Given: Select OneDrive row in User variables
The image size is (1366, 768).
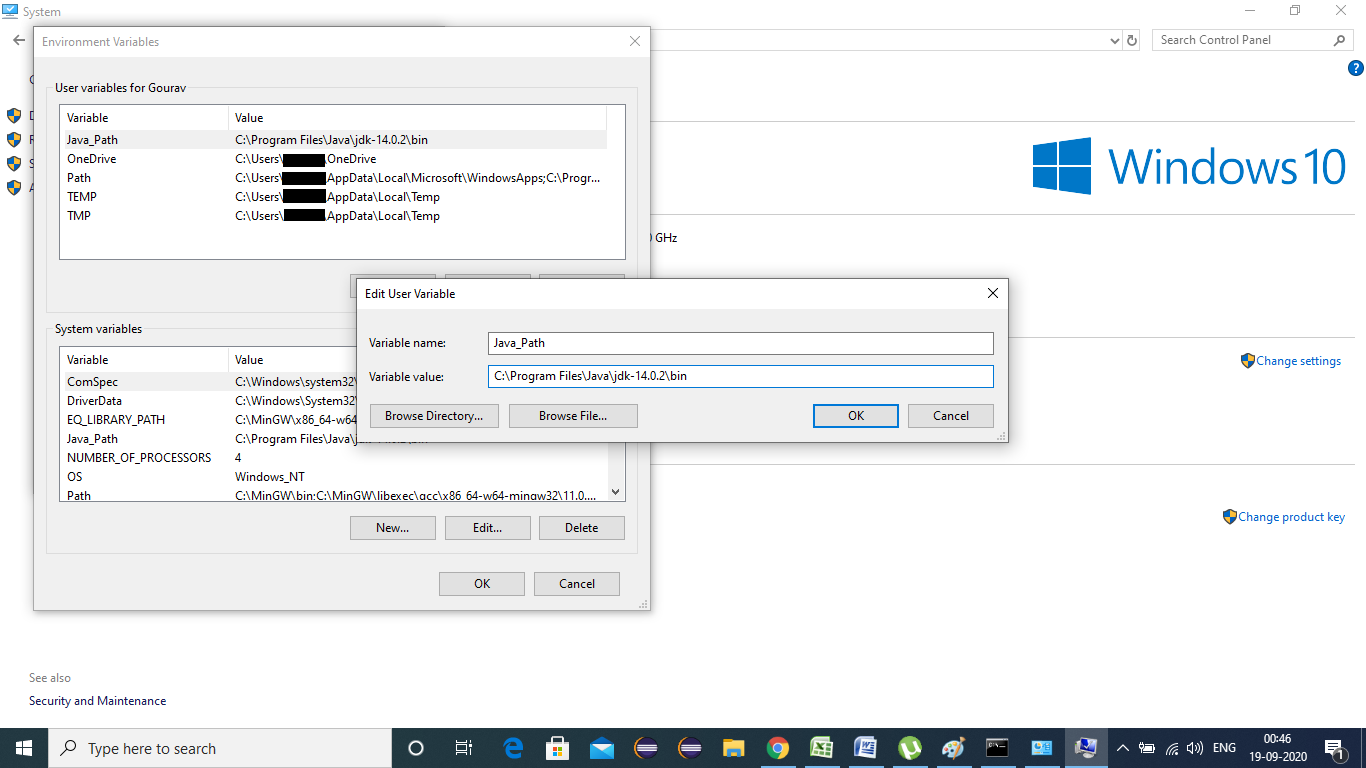Looking at the screenshot, I should pyautogui.click(x=333, y=159).
